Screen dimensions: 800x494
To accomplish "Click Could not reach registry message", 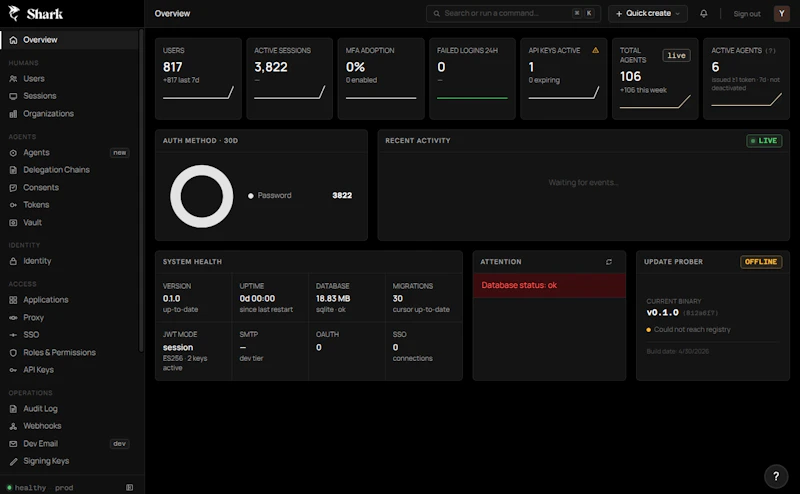I will [x=692, y=330].
